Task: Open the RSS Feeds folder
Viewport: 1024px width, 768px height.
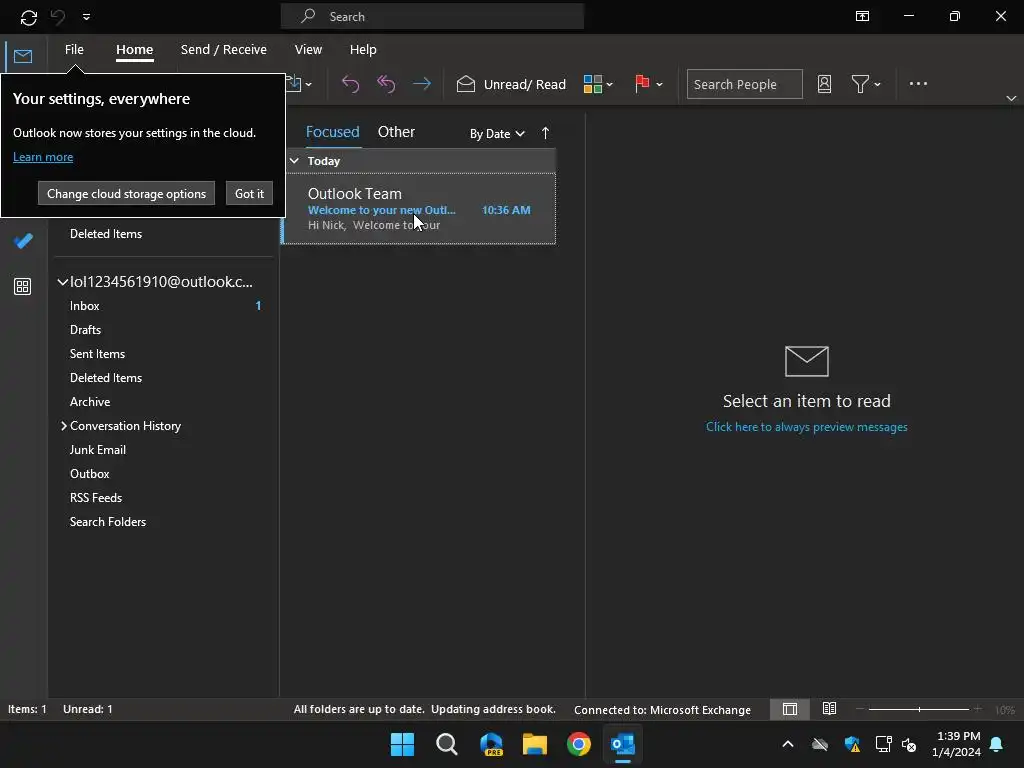Action: coord(96,498)
